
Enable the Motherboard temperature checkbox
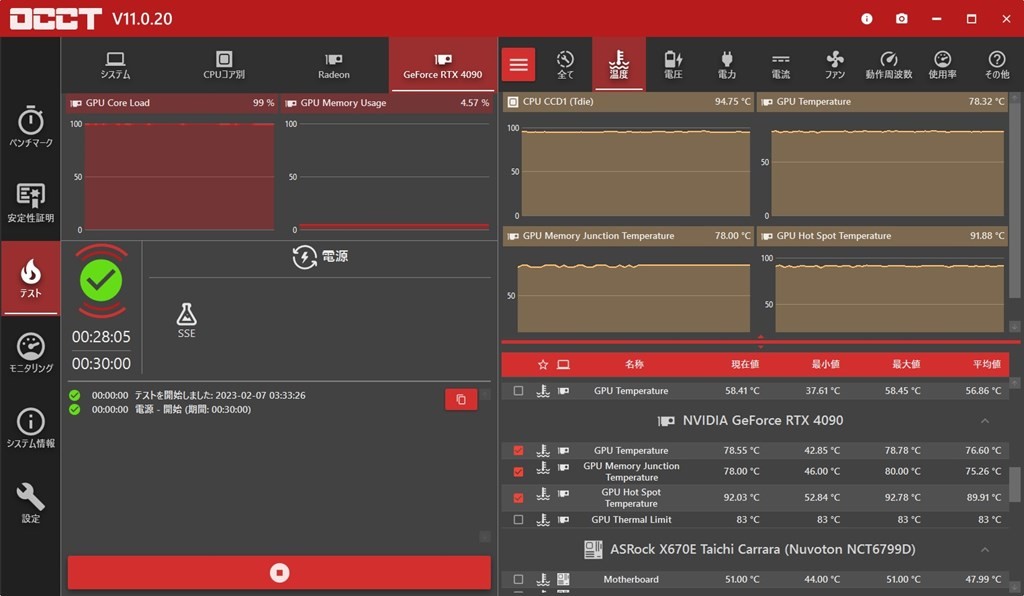coord(518,579)
